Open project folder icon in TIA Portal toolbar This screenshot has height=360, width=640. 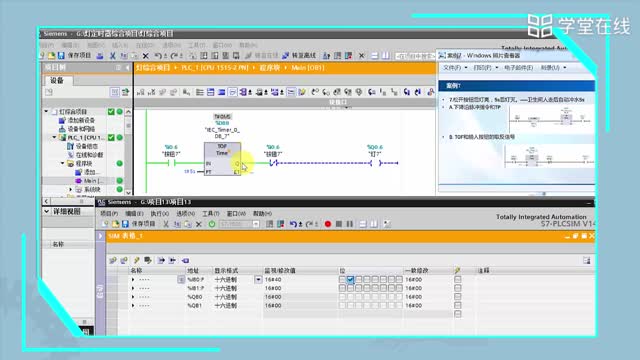pyautogui.click(x=51, y=56)
